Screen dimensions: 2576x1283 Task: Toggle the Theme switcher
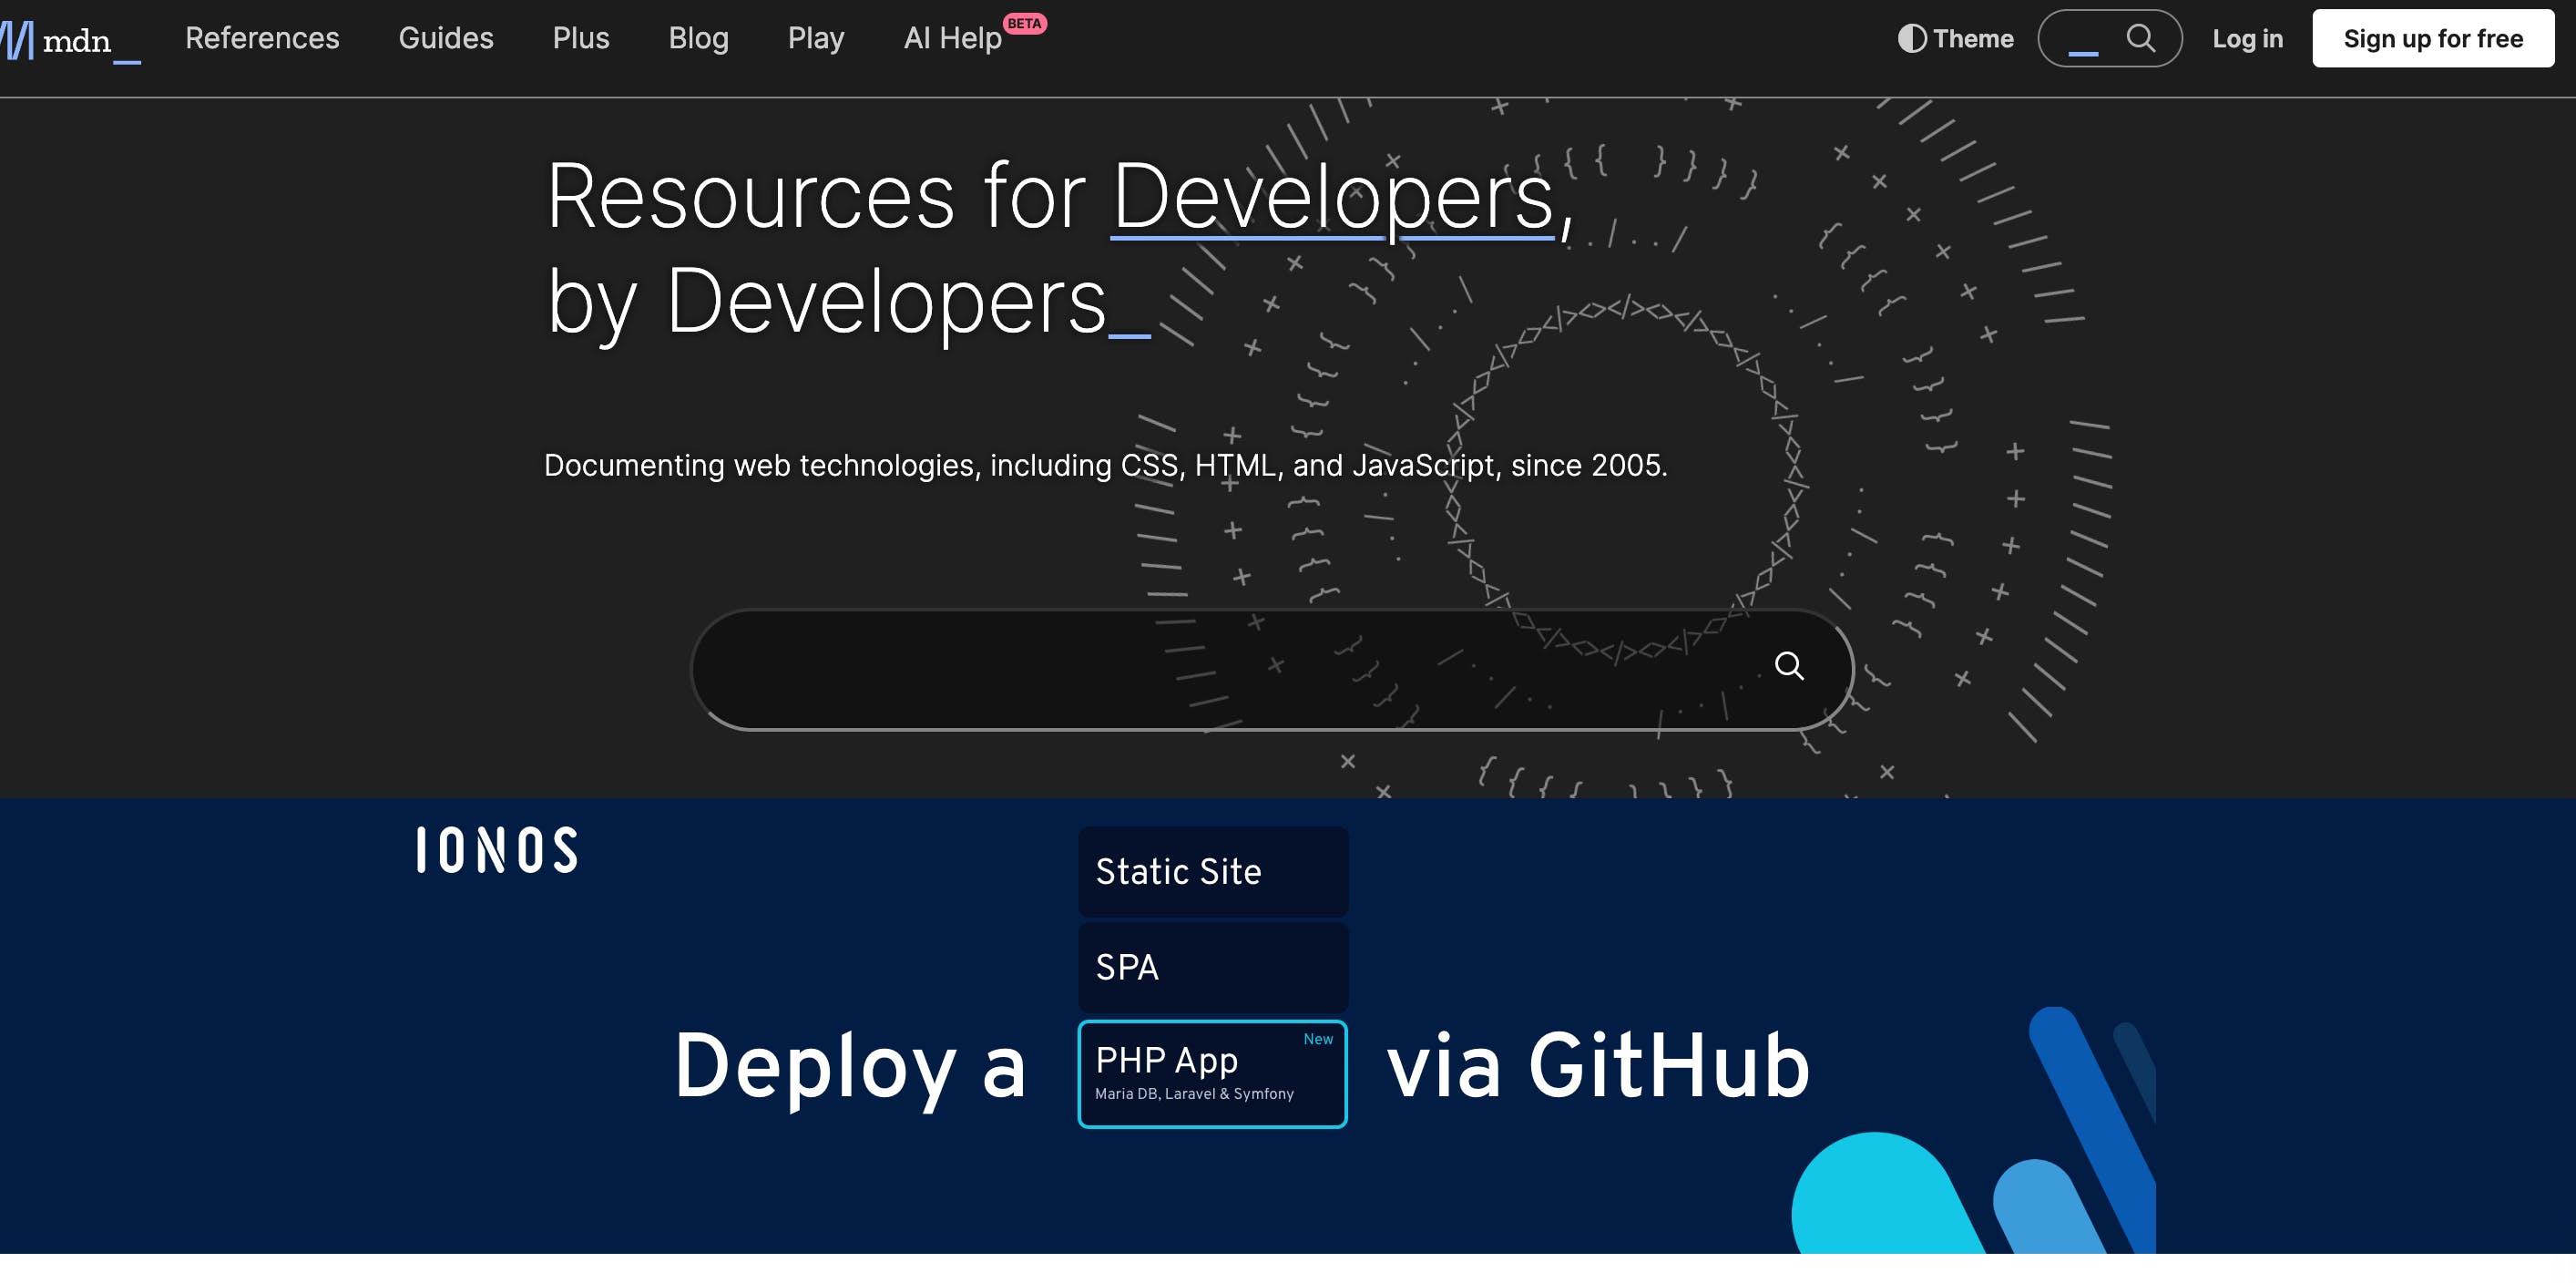pos(1955,38)
